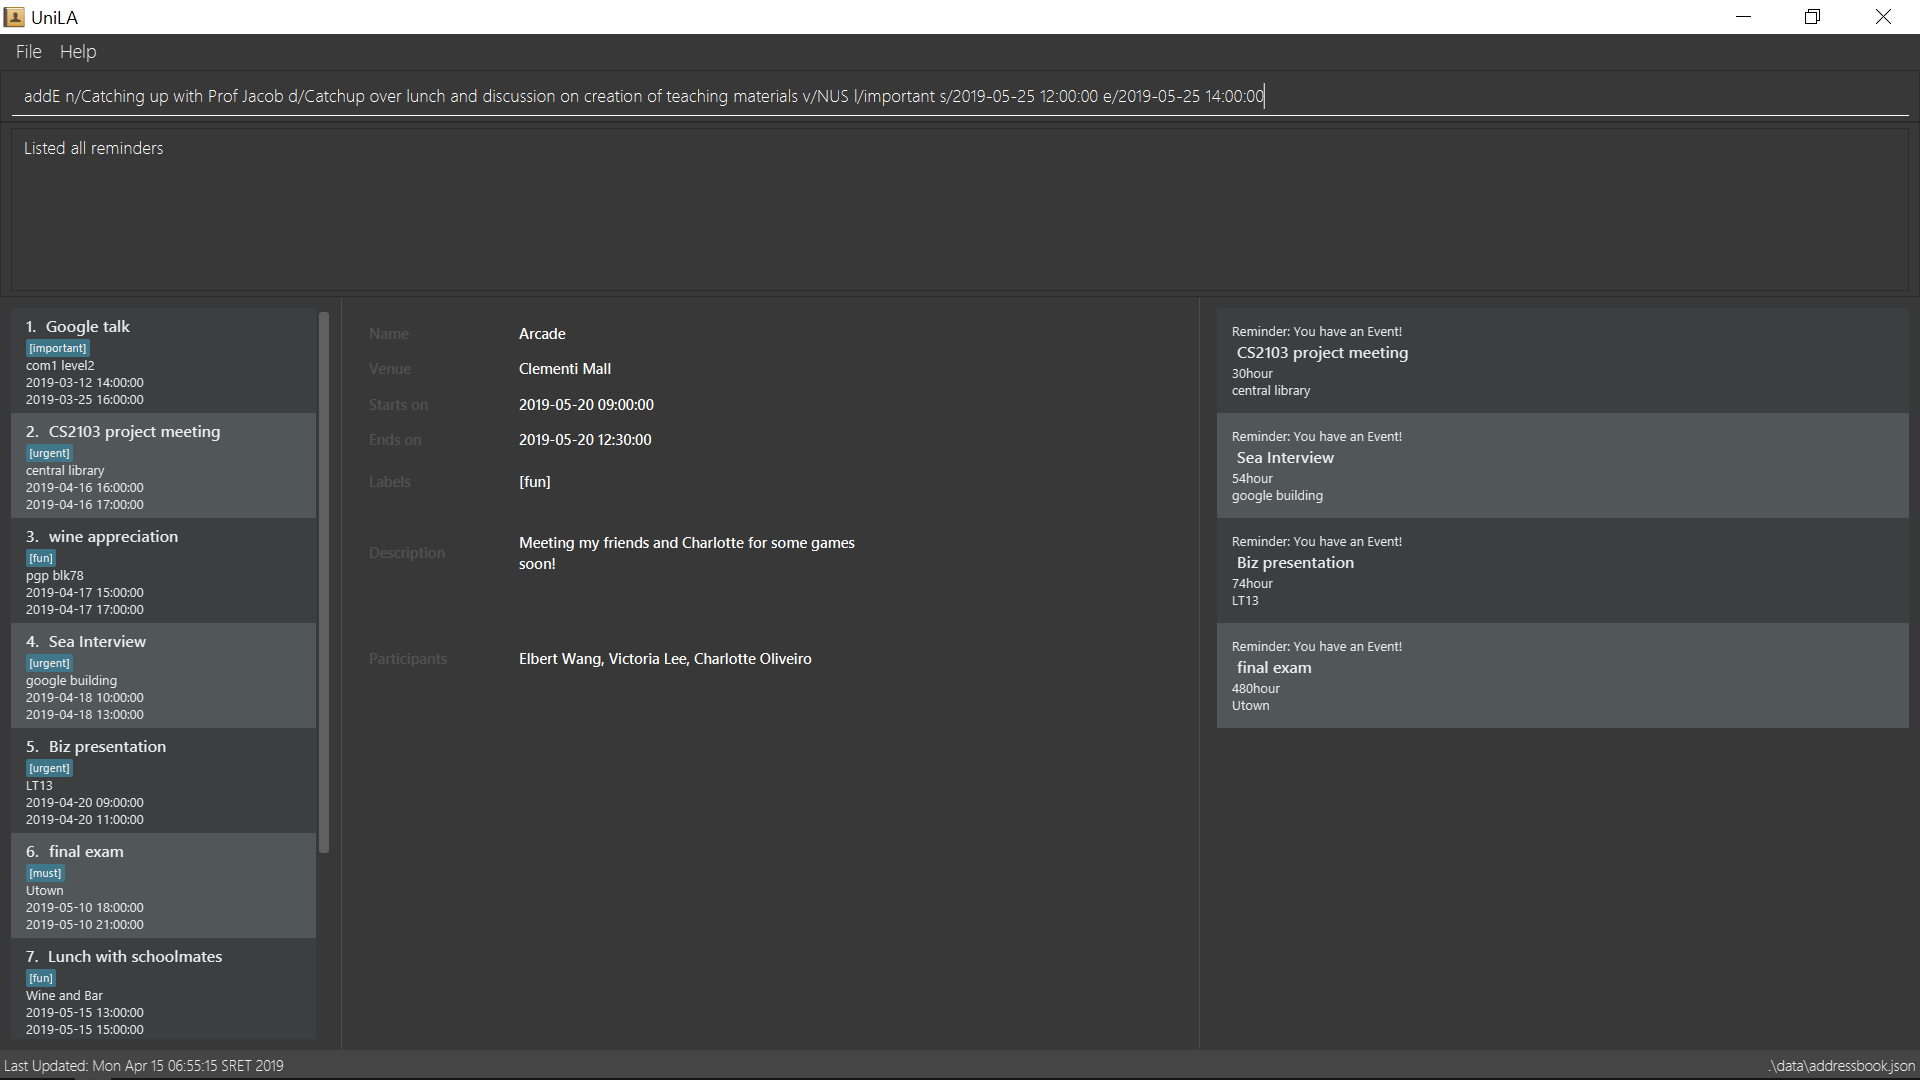This screenshot has width=1920, height=1080.
Task: Select Lunch with schoolmates event card
Action: click(x=163, y=989)
